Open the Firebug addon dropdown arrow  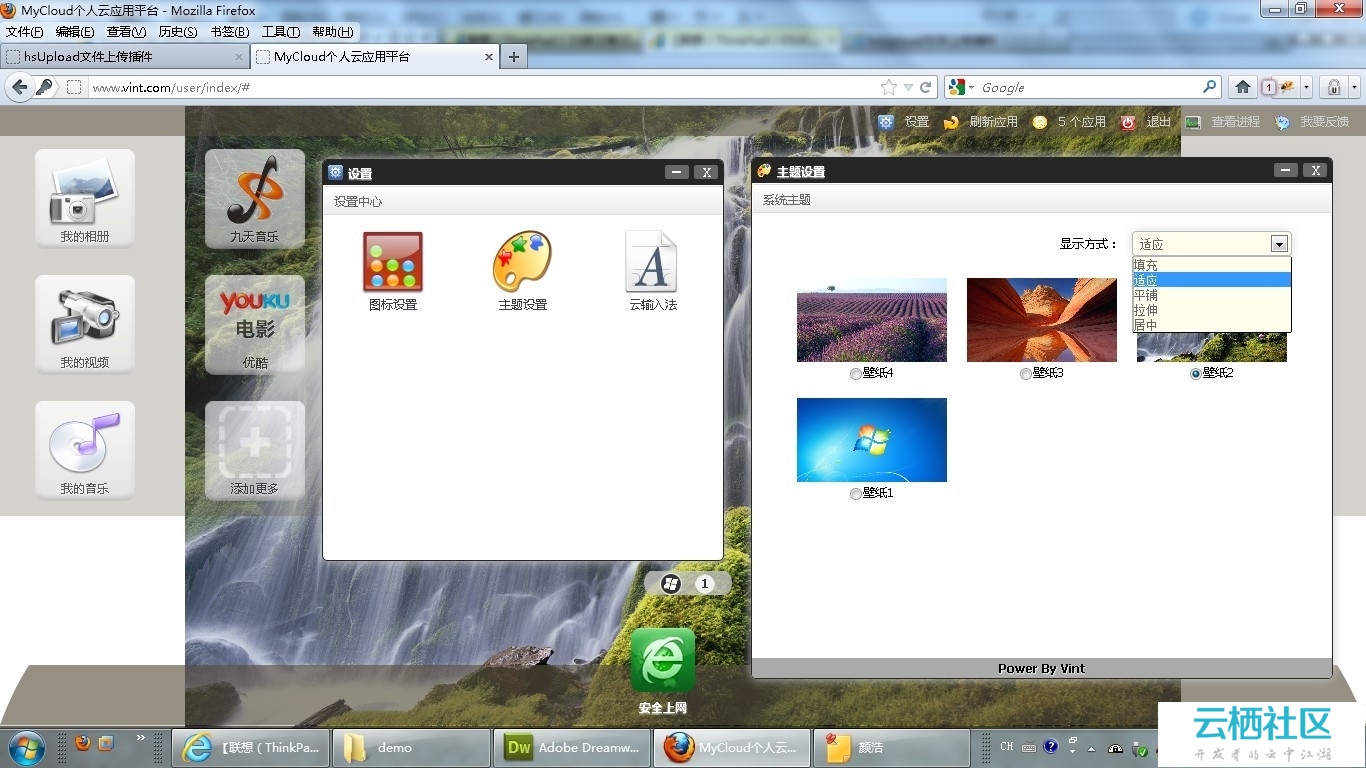click(1306, 87)
